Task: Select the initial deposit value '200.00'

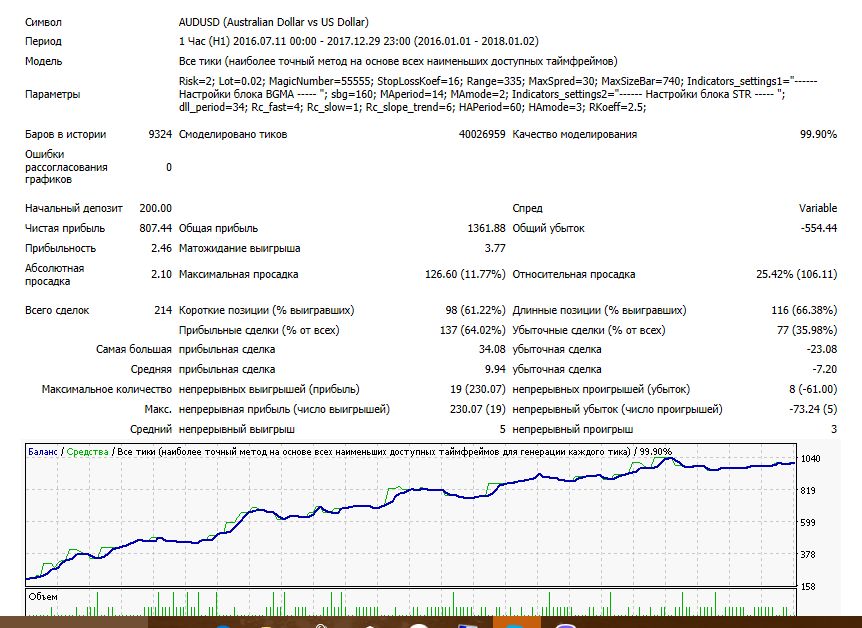Action: 156,208
